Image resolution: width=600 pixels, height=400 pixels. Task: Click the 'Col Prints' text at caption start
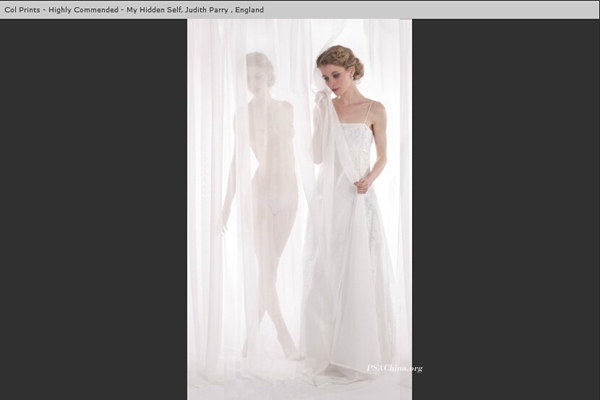(23, 9)
